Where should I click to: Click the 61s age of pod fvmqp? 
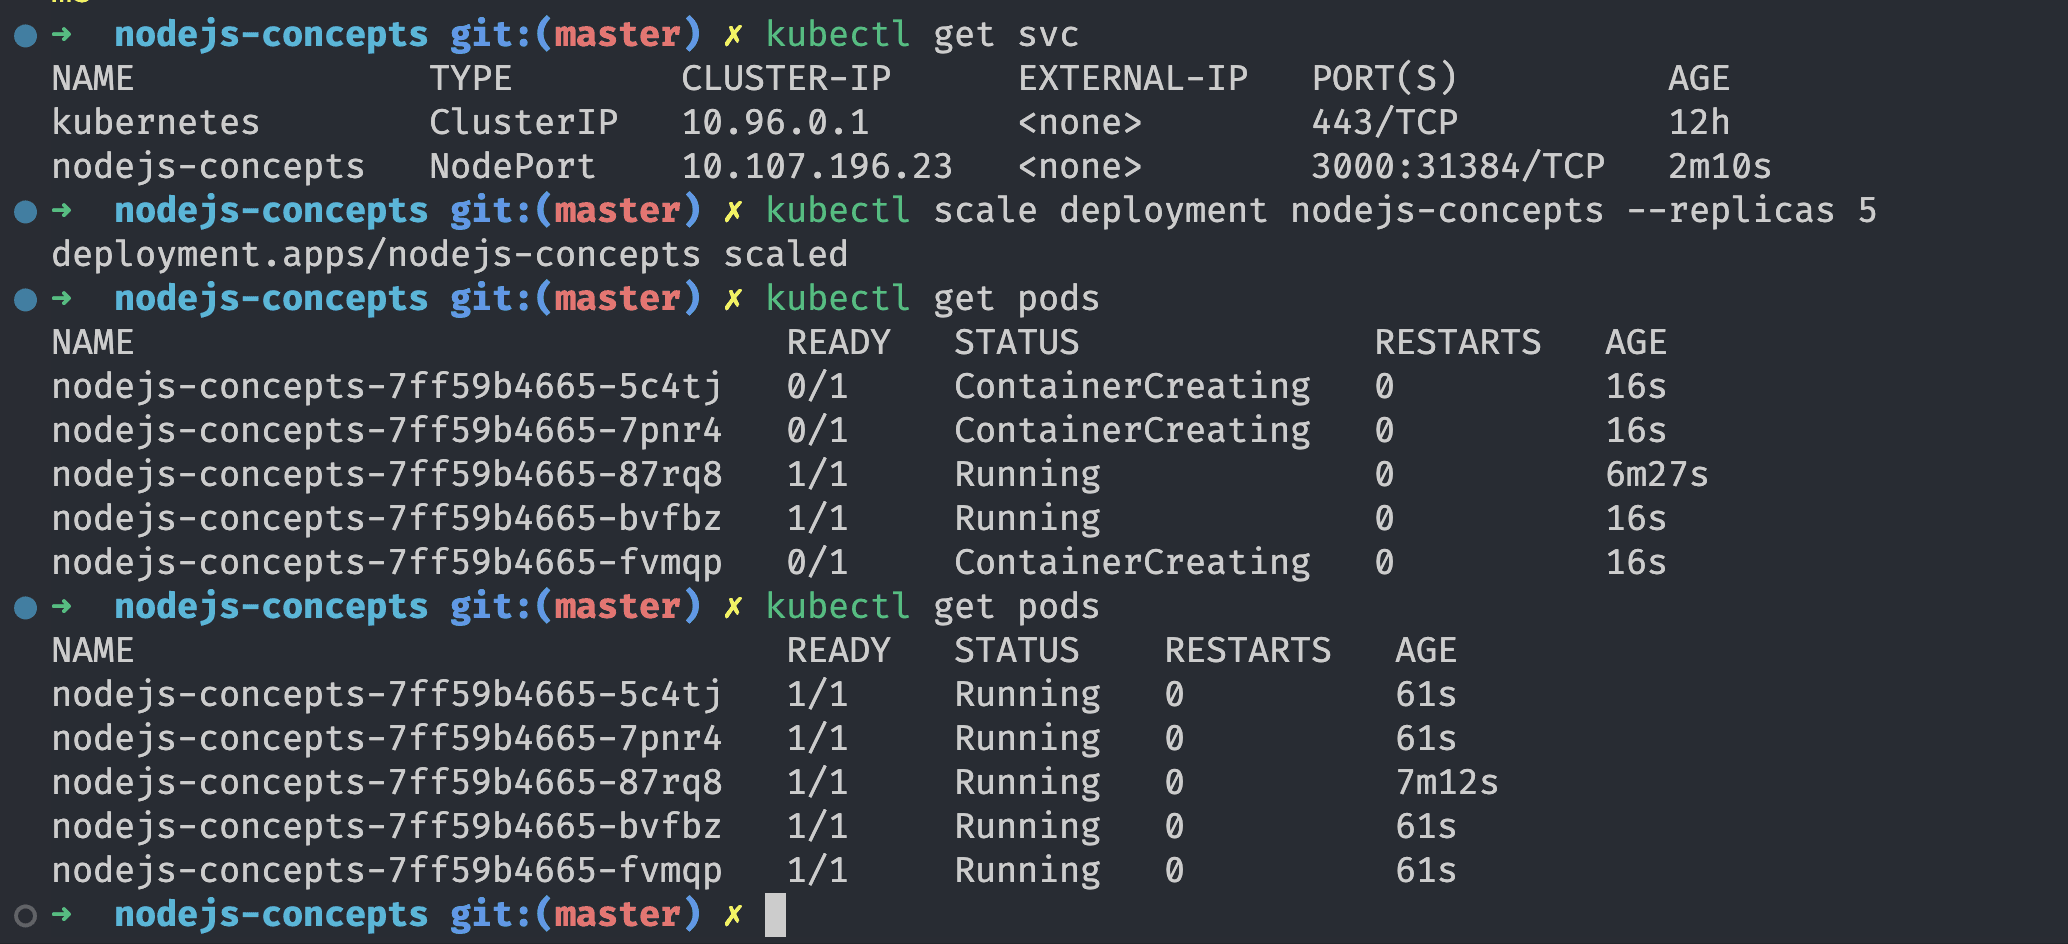tap(1426, 870)
